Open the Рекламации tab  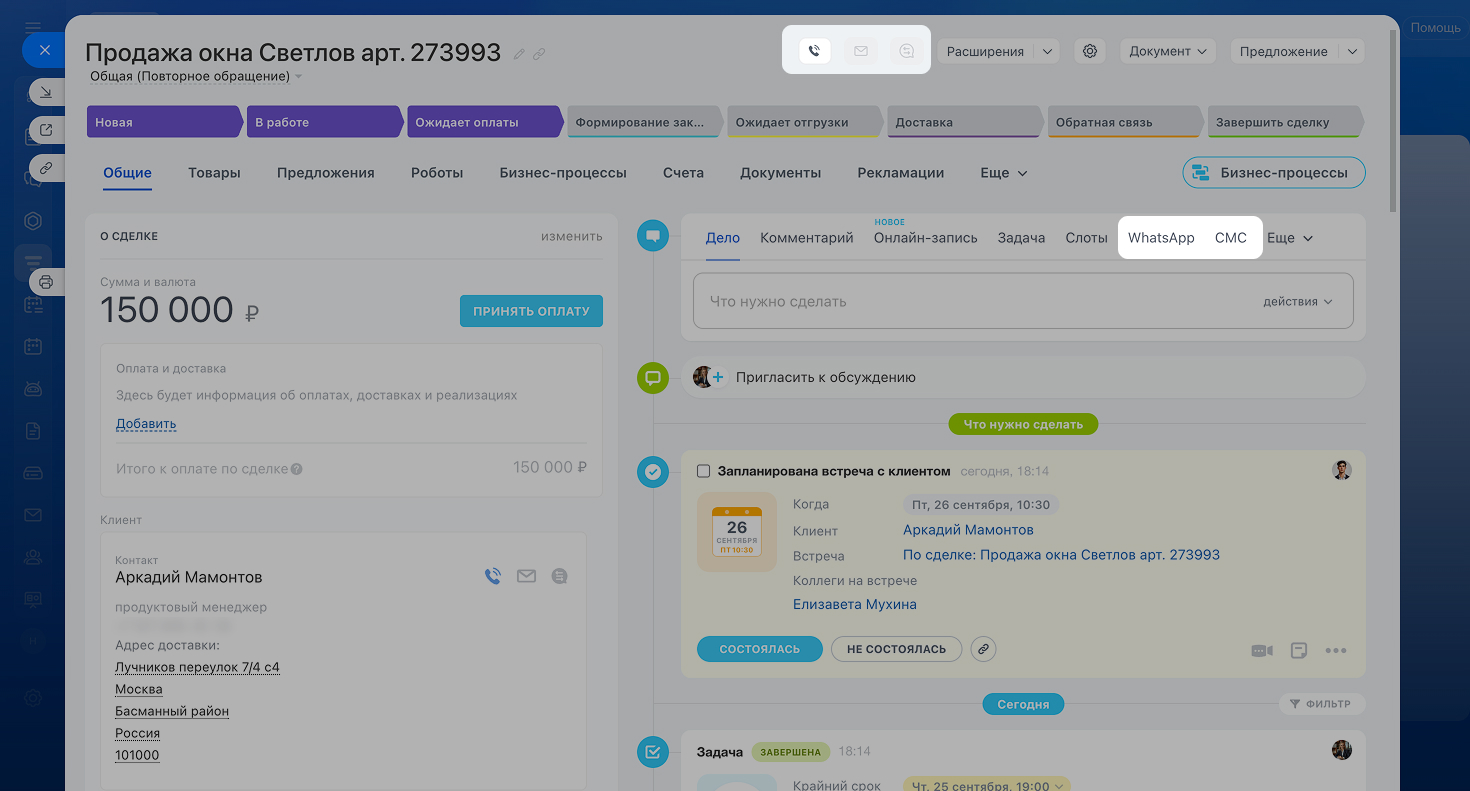point(901,173)
